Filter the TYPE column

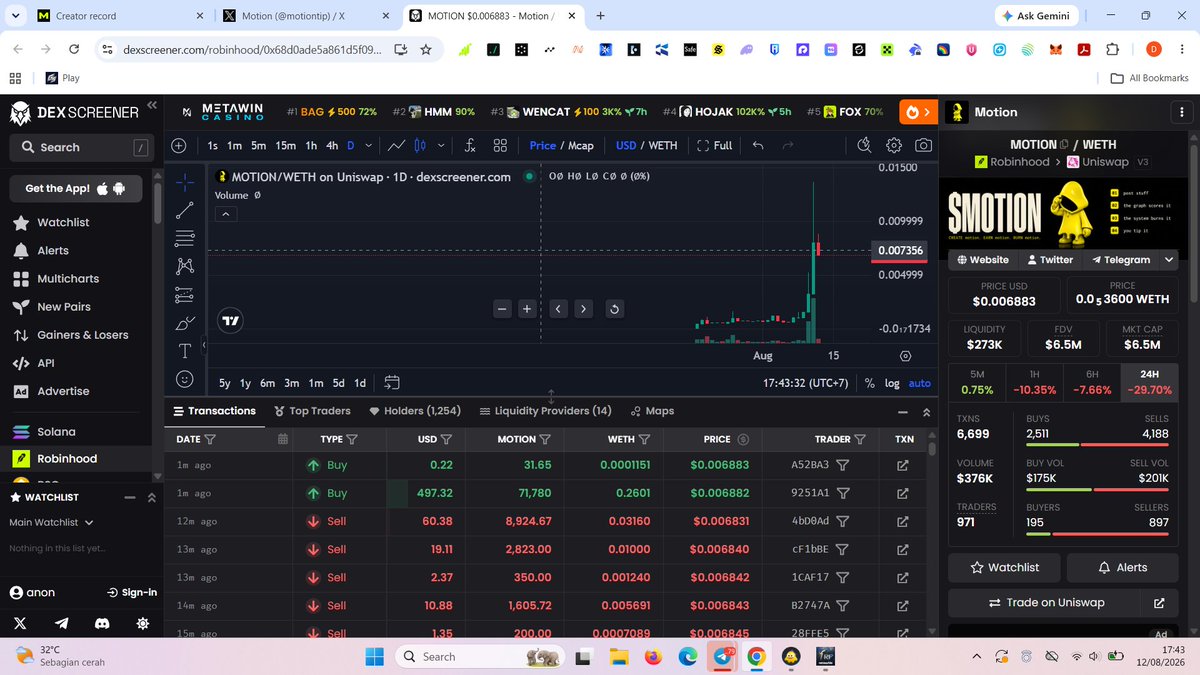click(x=352, y=439)
